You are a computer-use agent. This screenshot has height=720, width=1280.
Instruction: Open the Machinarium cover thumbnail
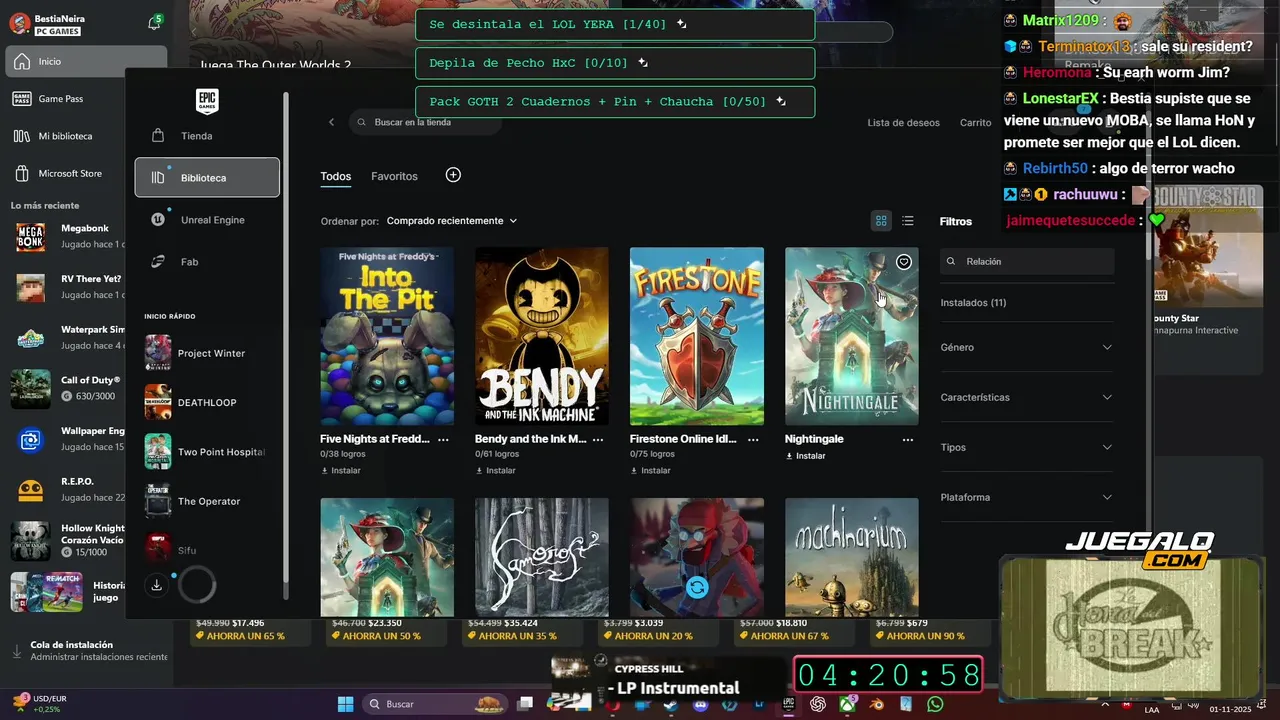coord(852,557)
